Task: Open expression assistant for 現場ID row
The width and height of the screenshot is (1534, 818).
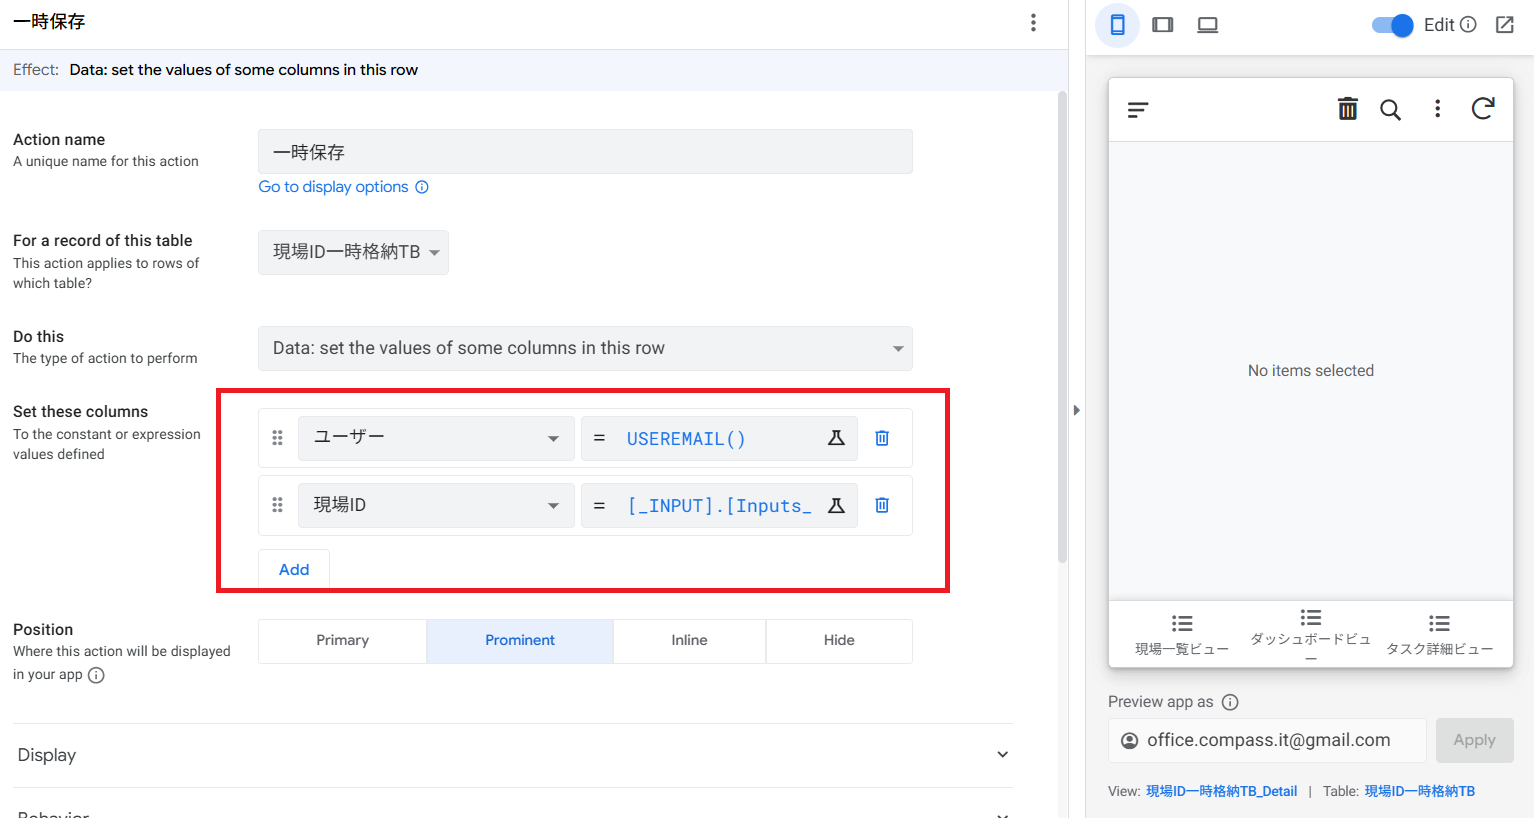Action: pyautogui.click(x=836, y=505)
